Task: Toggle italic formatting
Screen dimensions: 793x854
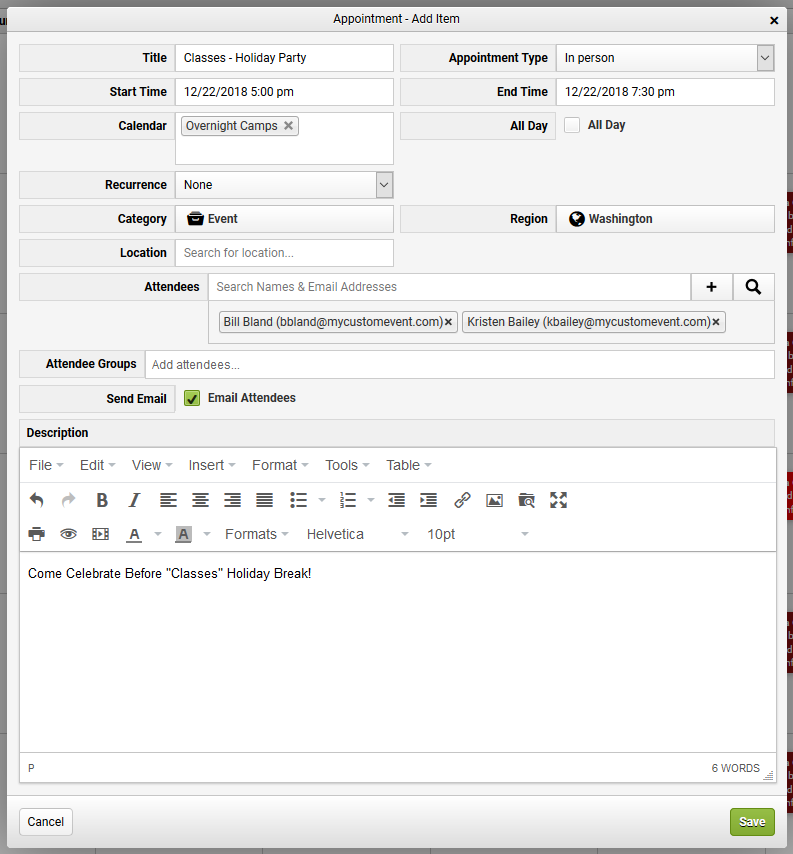Action: (134, 499)
